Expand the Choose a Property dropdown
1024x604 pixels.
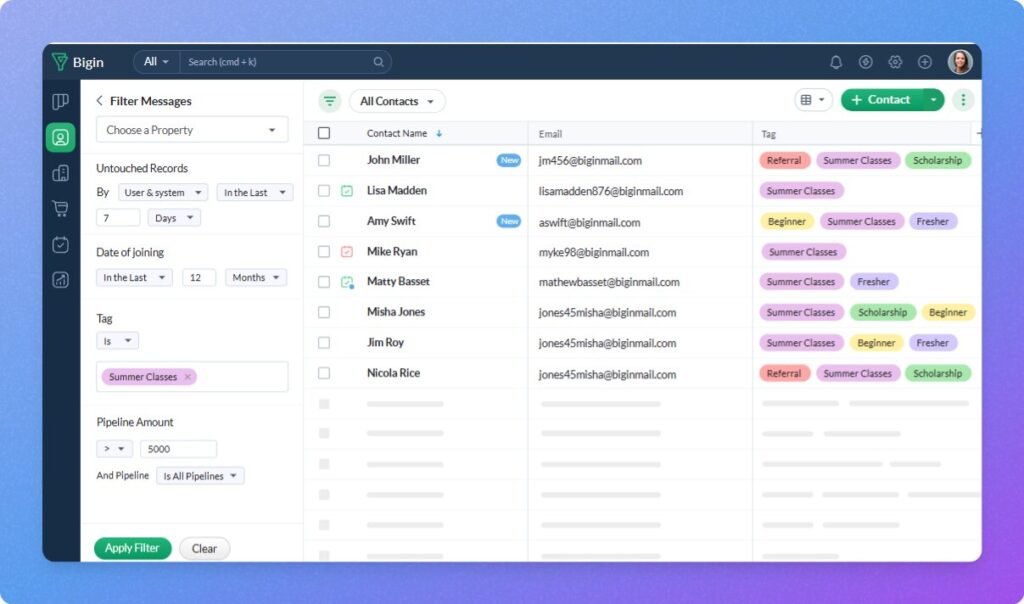[x=192, y=130]
